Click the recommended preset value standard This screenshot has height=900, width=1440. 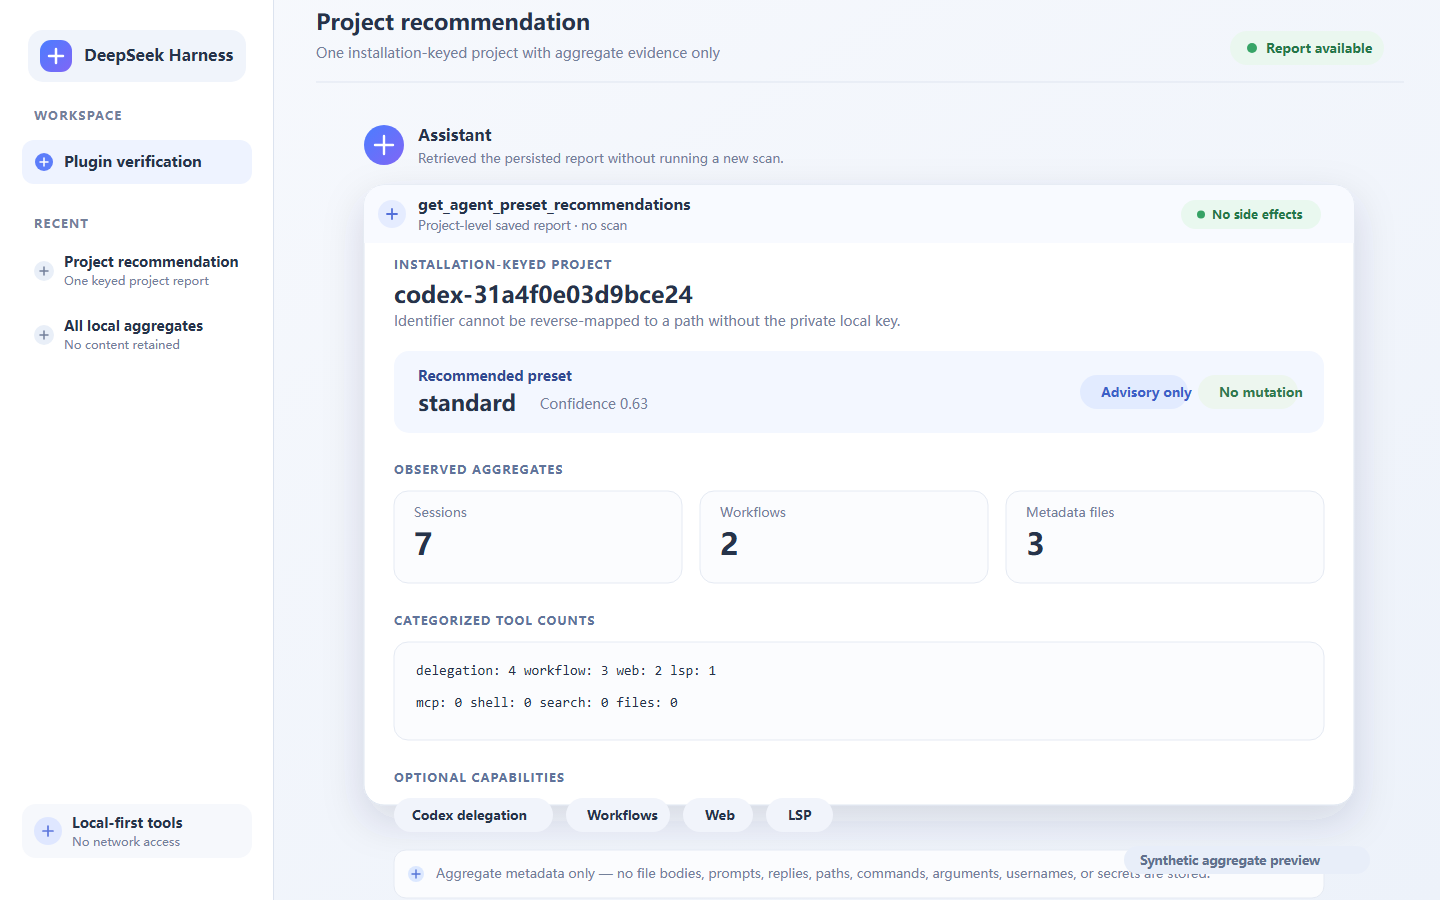point(467,403)
